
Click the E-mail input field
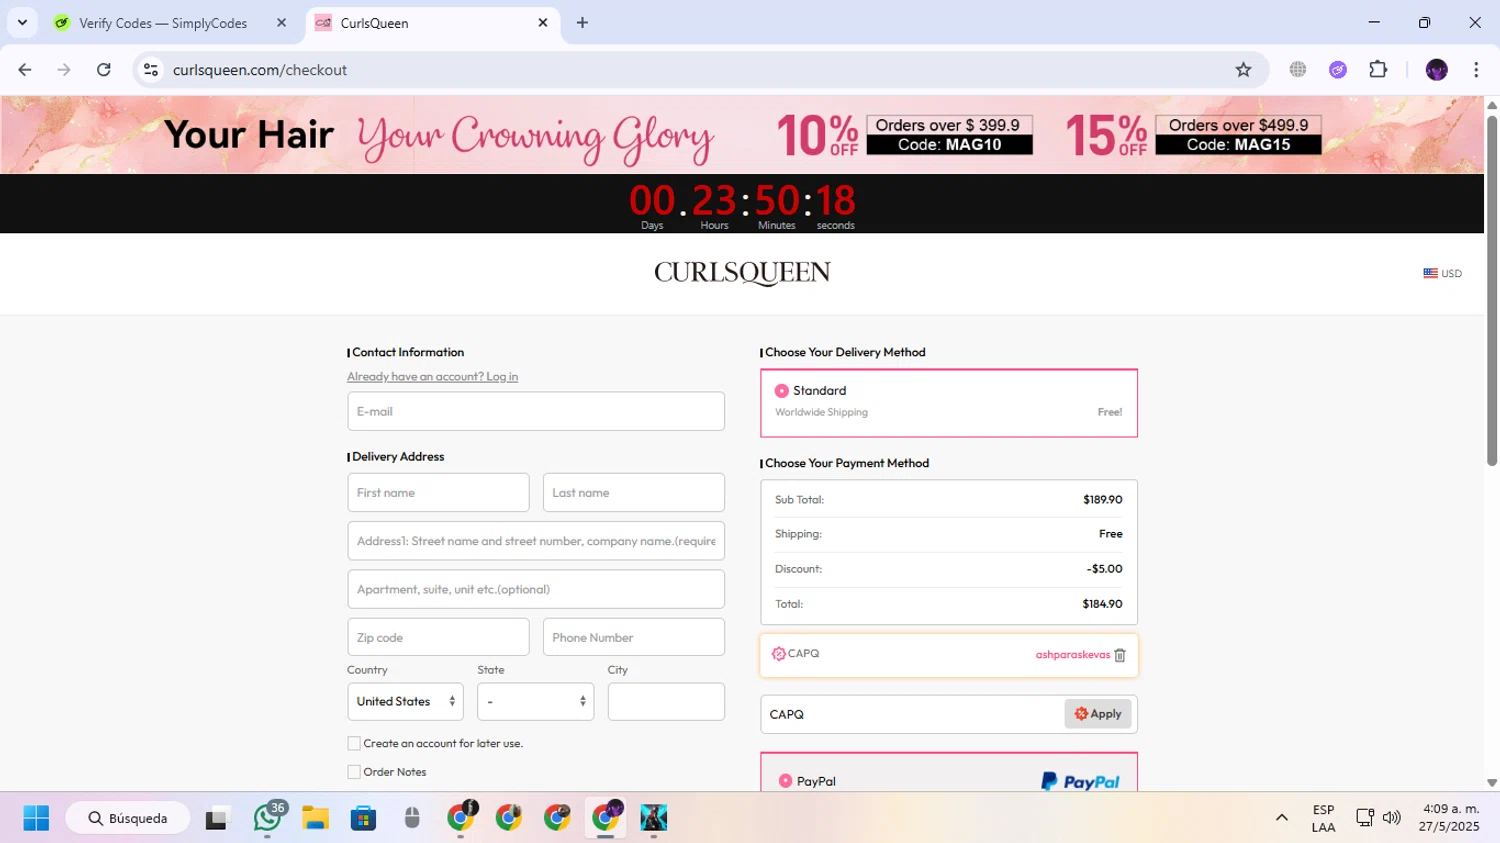[536, 412]
